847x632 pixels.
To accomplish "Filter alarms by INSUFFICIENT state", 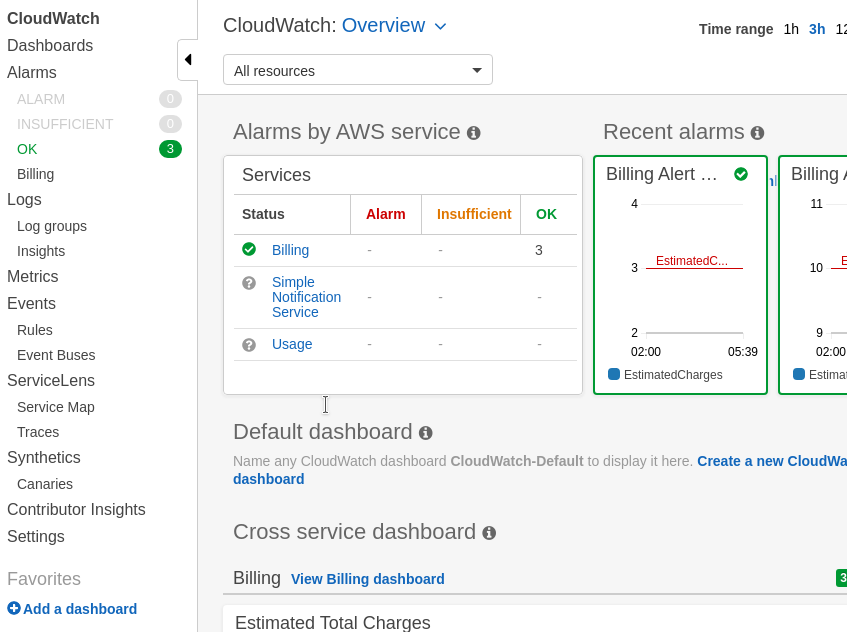I will point(65,124).
